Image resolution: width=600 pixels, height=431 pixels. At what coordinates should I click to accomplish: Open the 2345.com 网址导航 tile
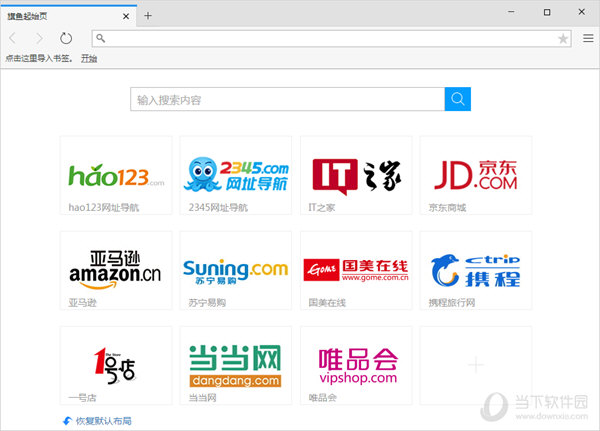(x=236, y=175)
